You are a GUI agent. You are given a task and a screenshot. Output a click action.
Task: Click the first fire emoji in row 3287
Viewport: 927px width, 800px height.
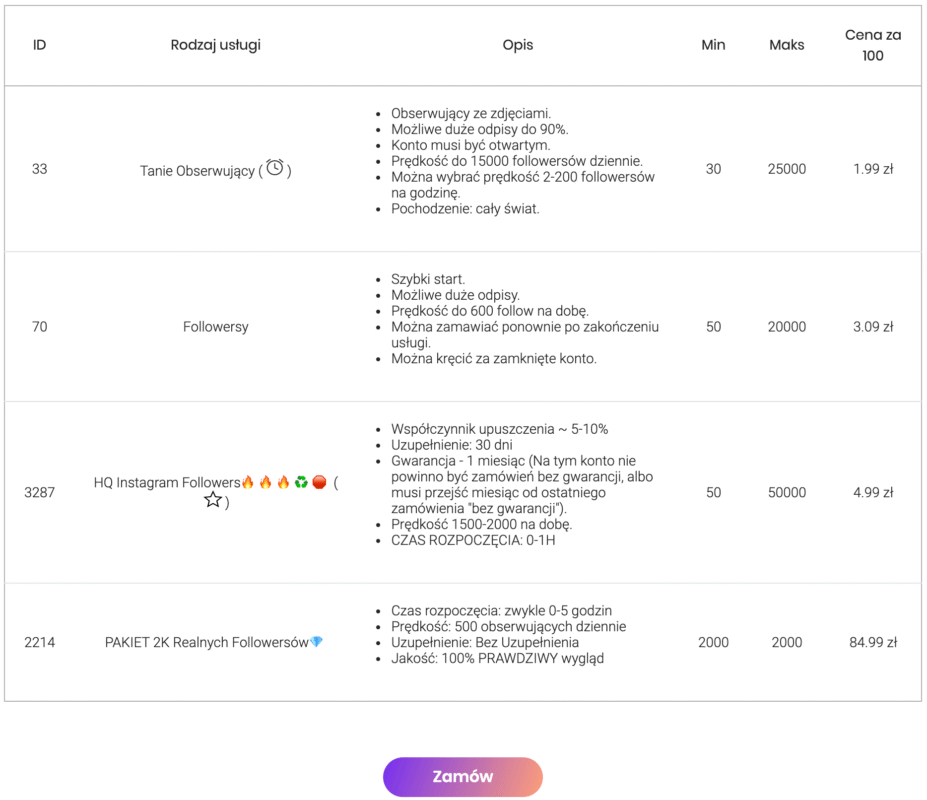248,483
